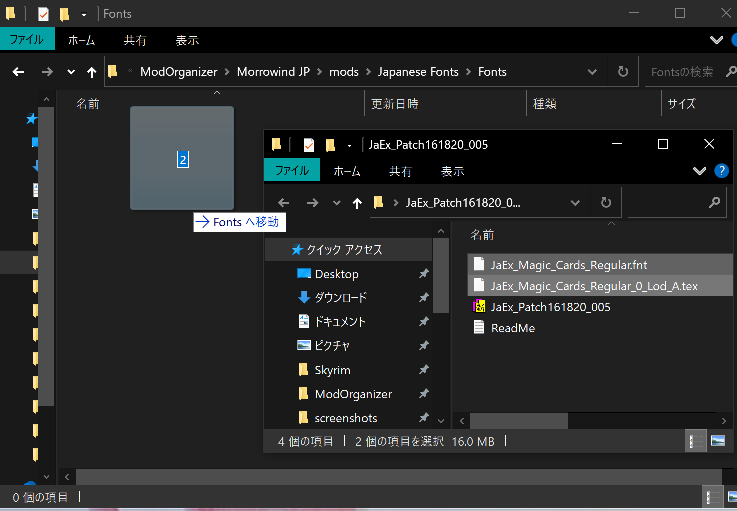
Task: Click refresh button in the Fonts window
Action: 623,72
